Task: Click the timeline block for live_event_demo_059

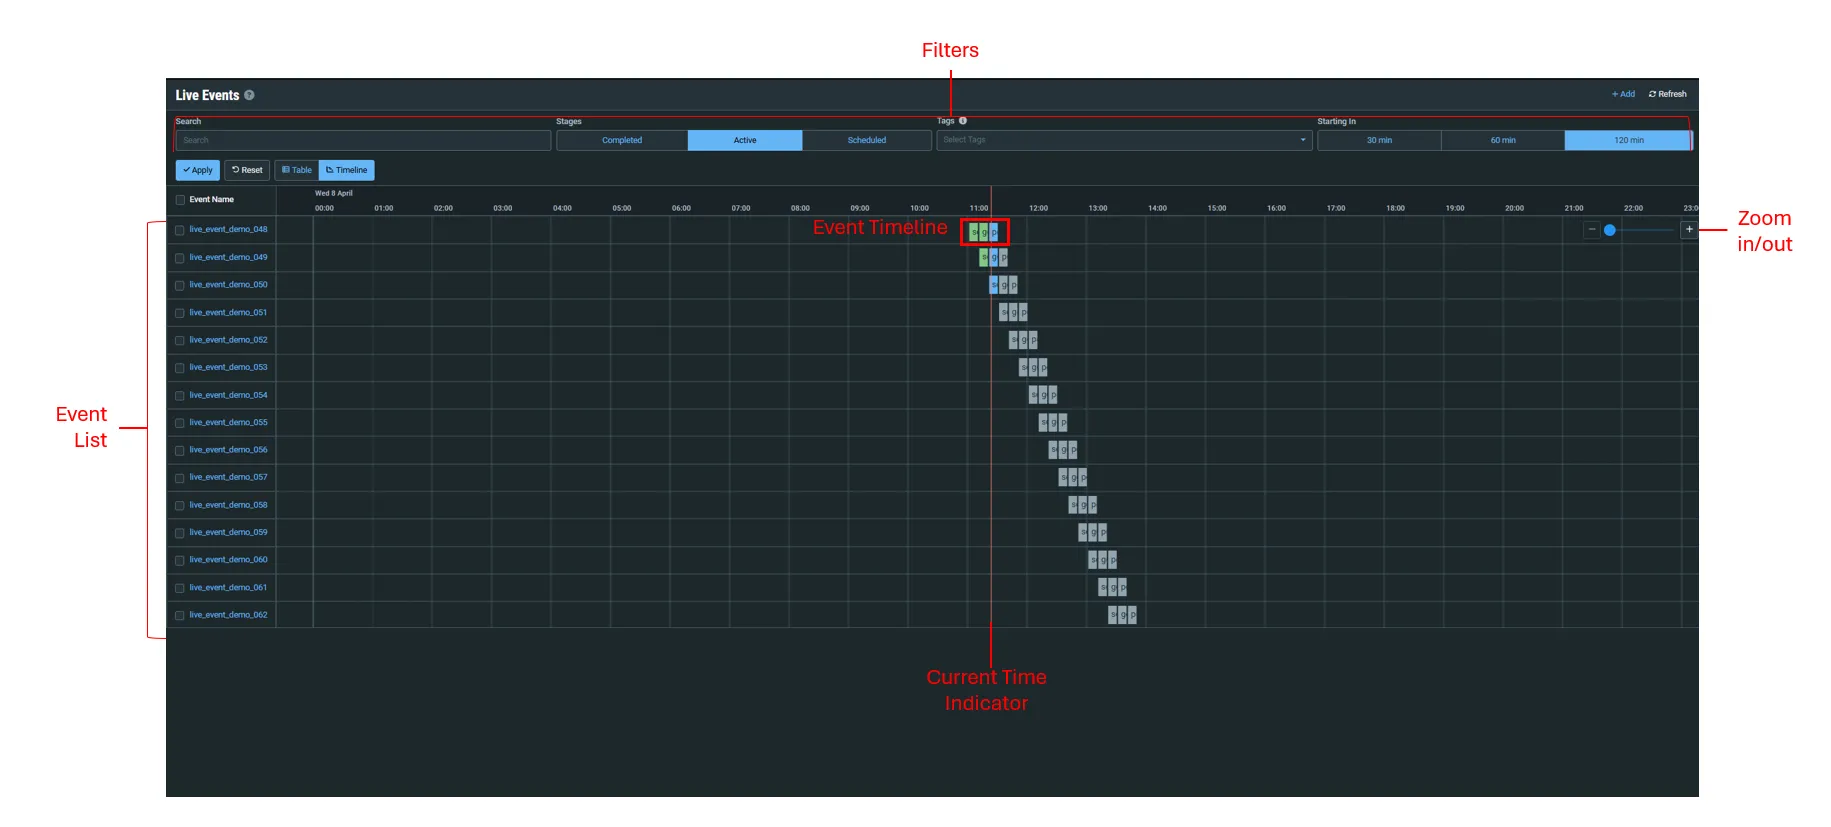Action: tap(1092, 533)
